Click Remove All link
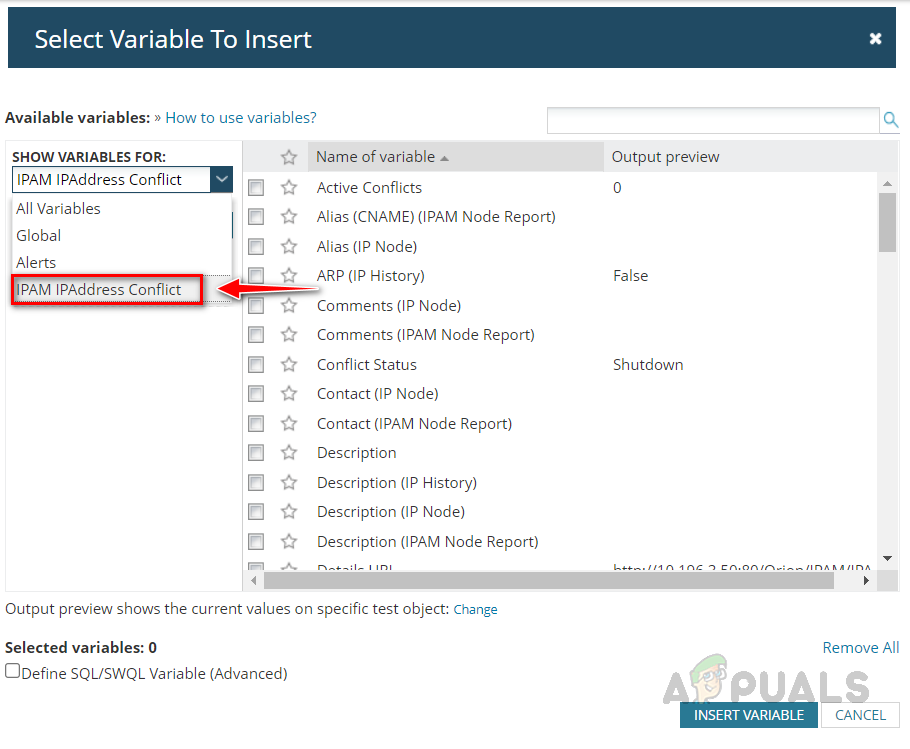Viewport: 910px width, 749px height. click(861, 647)
